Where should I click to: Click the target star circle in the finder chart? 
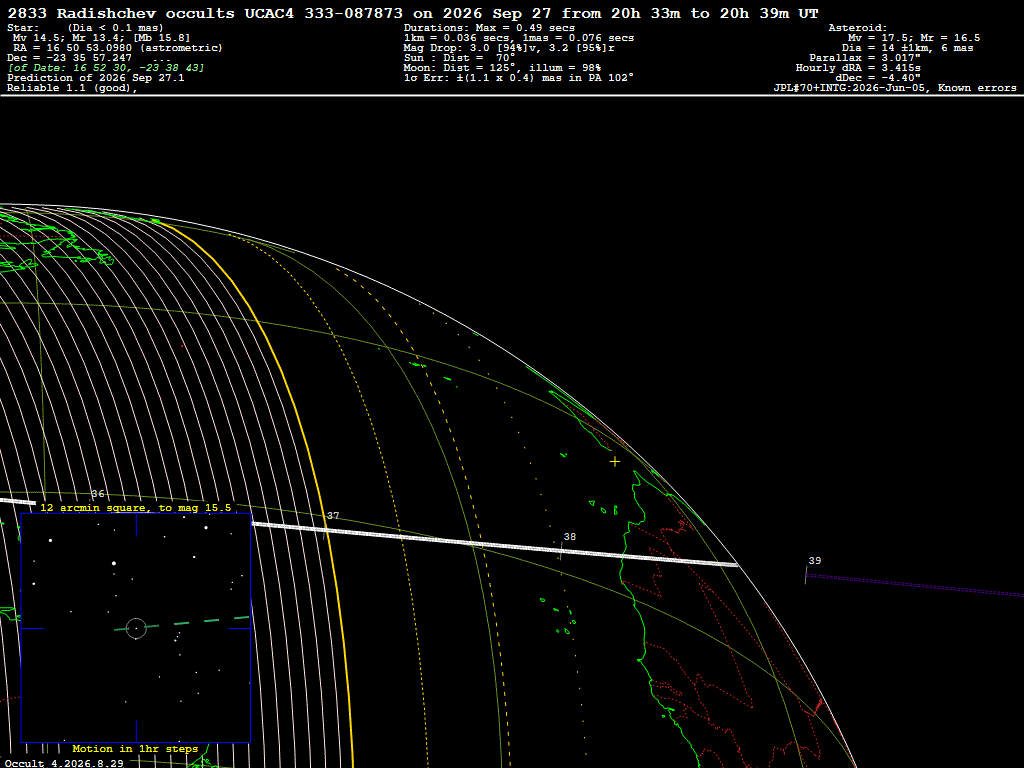(136, 628)
